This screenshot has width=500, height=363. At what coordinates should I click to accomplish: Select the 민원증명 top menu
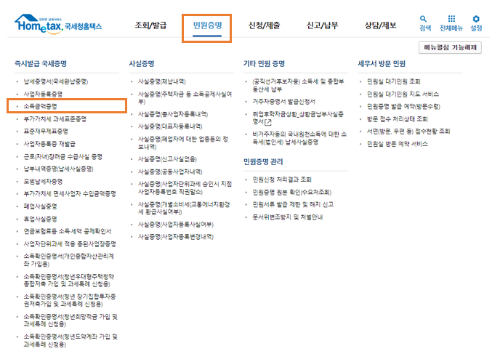click(x=207, y=26)
